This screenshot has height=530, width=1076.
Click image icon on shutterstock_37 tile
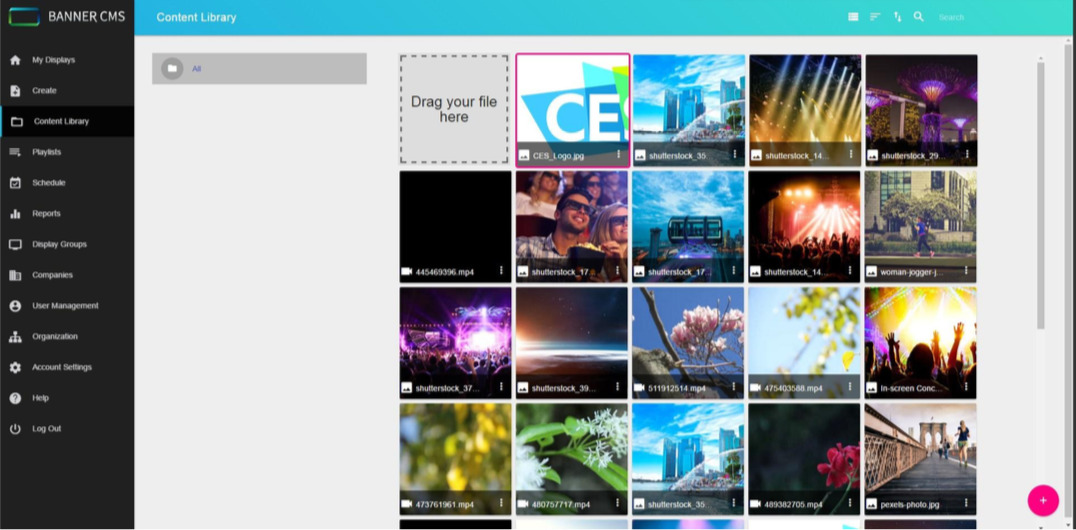coord(407,388)
